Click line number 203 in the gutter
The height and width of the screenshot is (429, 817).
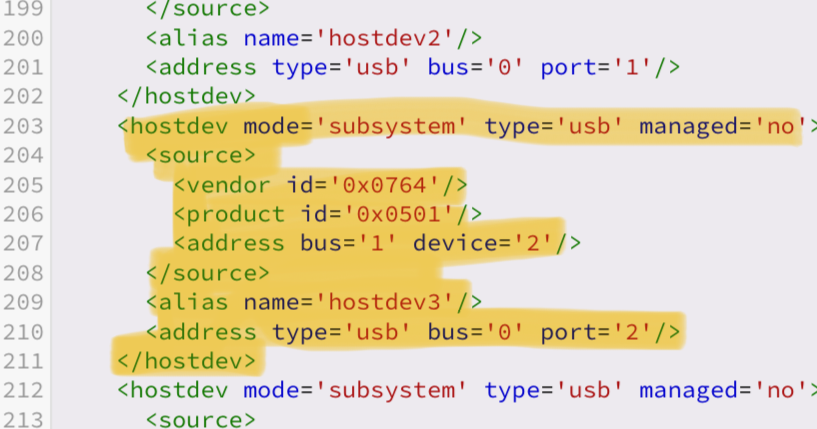coord(23,126)
